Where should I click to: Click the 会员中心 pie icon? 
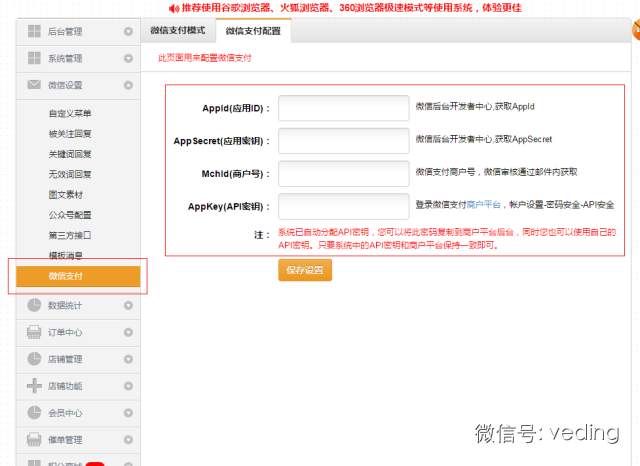click(34, 413)
